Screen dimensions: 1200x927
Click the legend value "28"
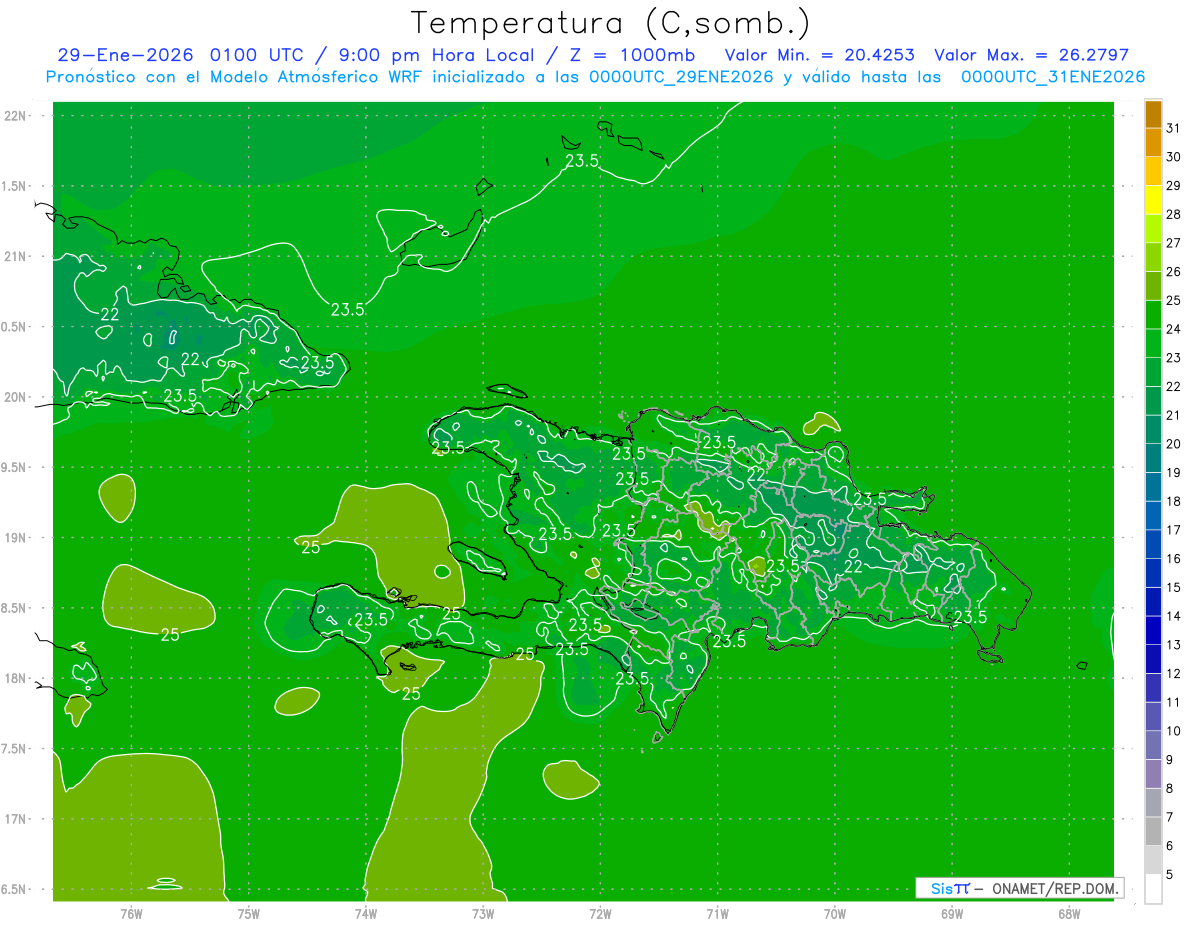[1174, 214]
